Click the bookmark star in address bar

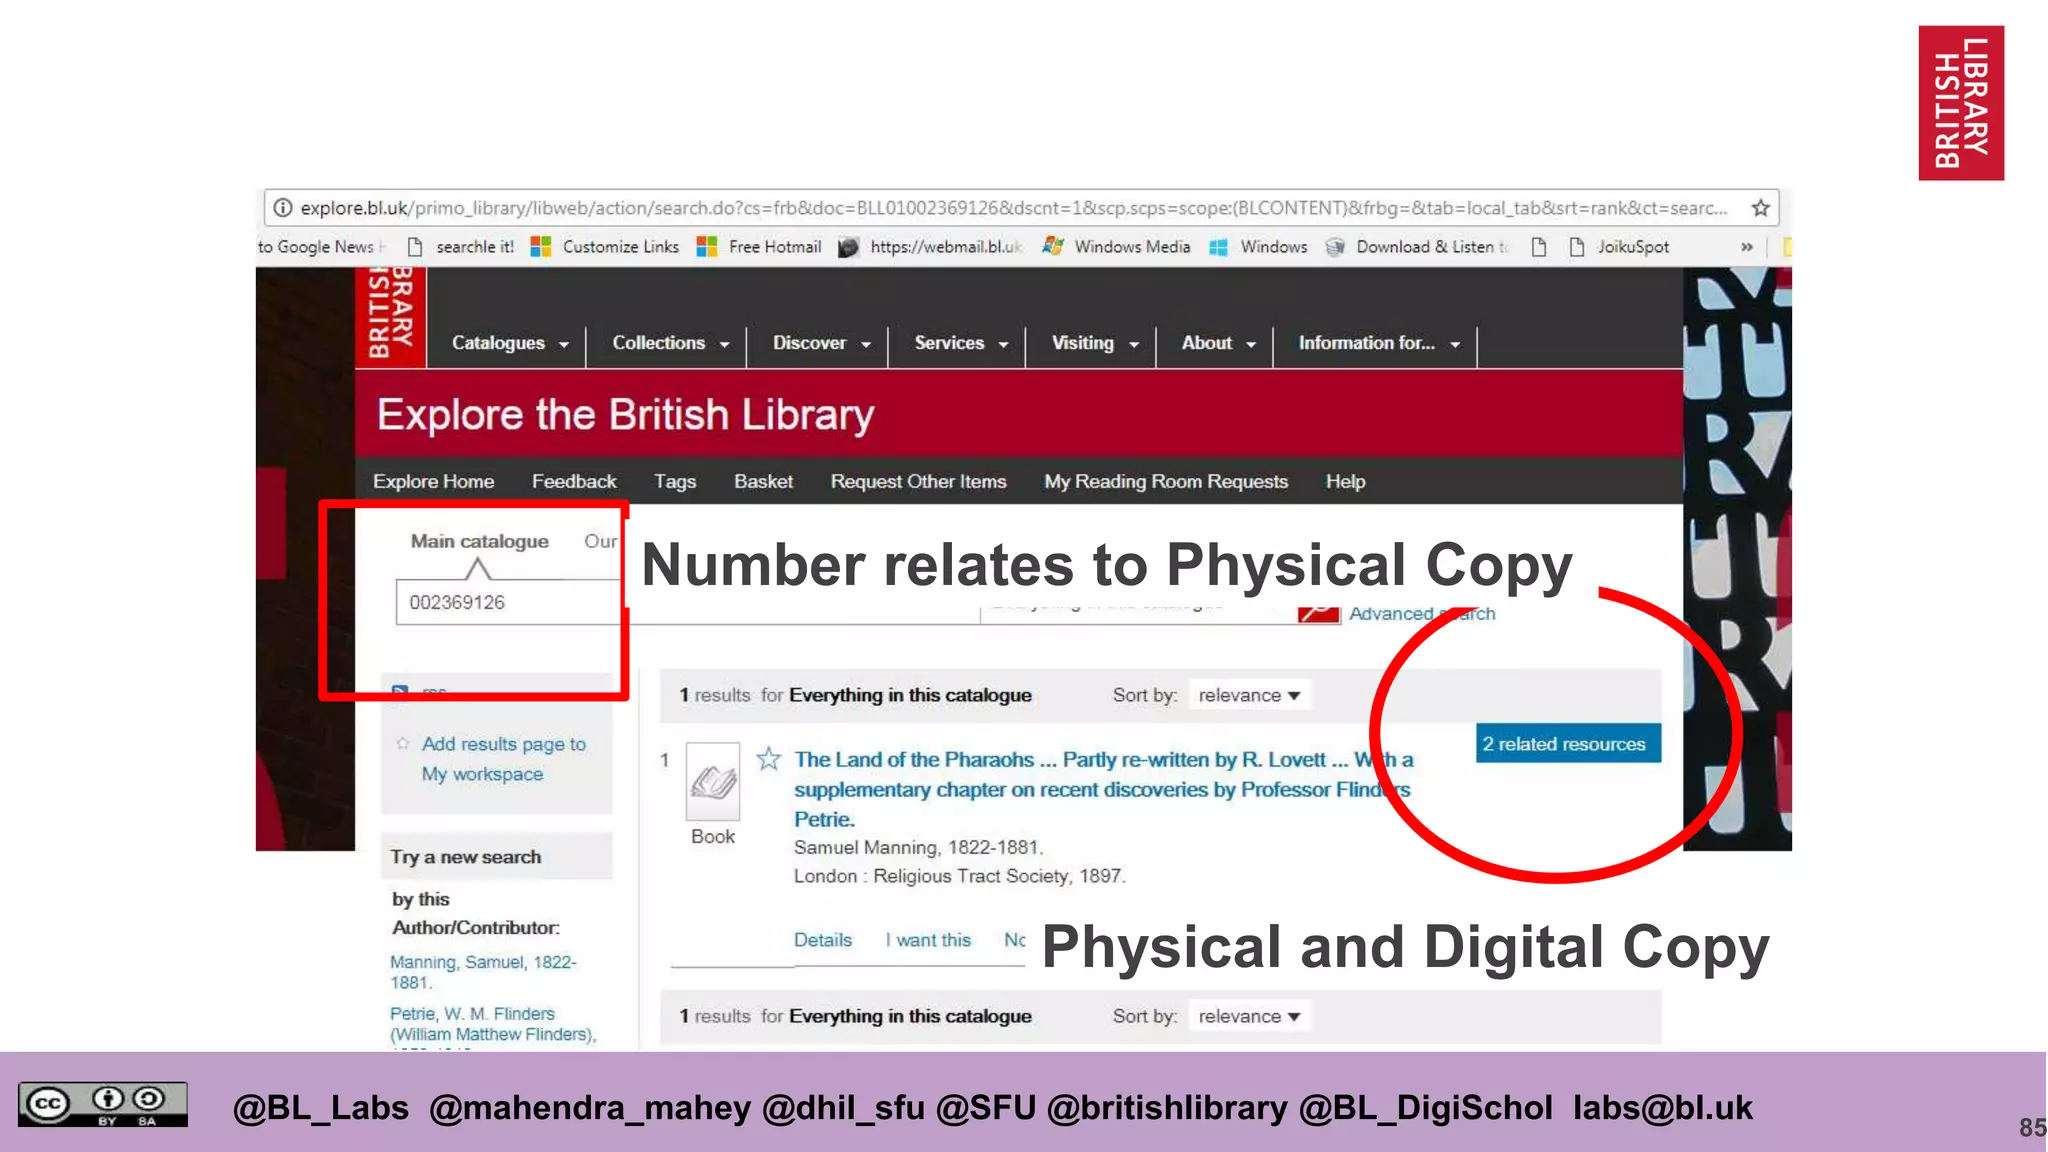pyautogui.click(x=1760, y=208)
